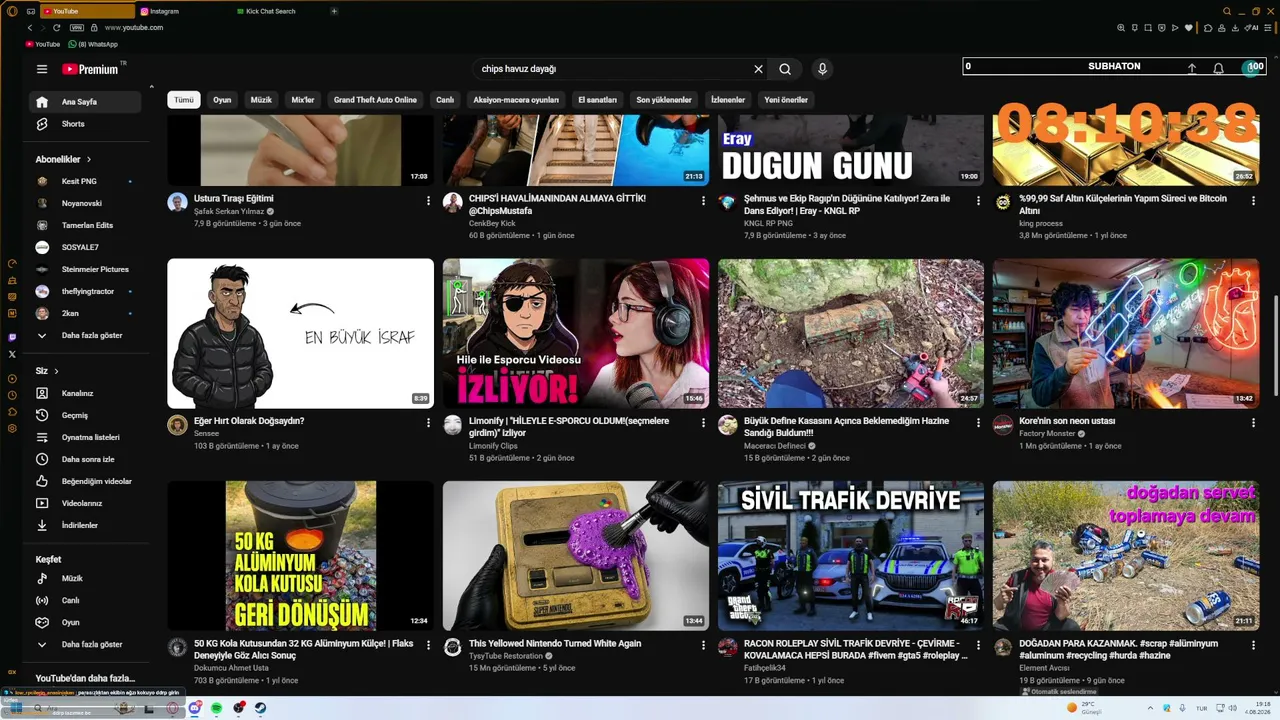Clear the search box with the X

coord(758,69)
